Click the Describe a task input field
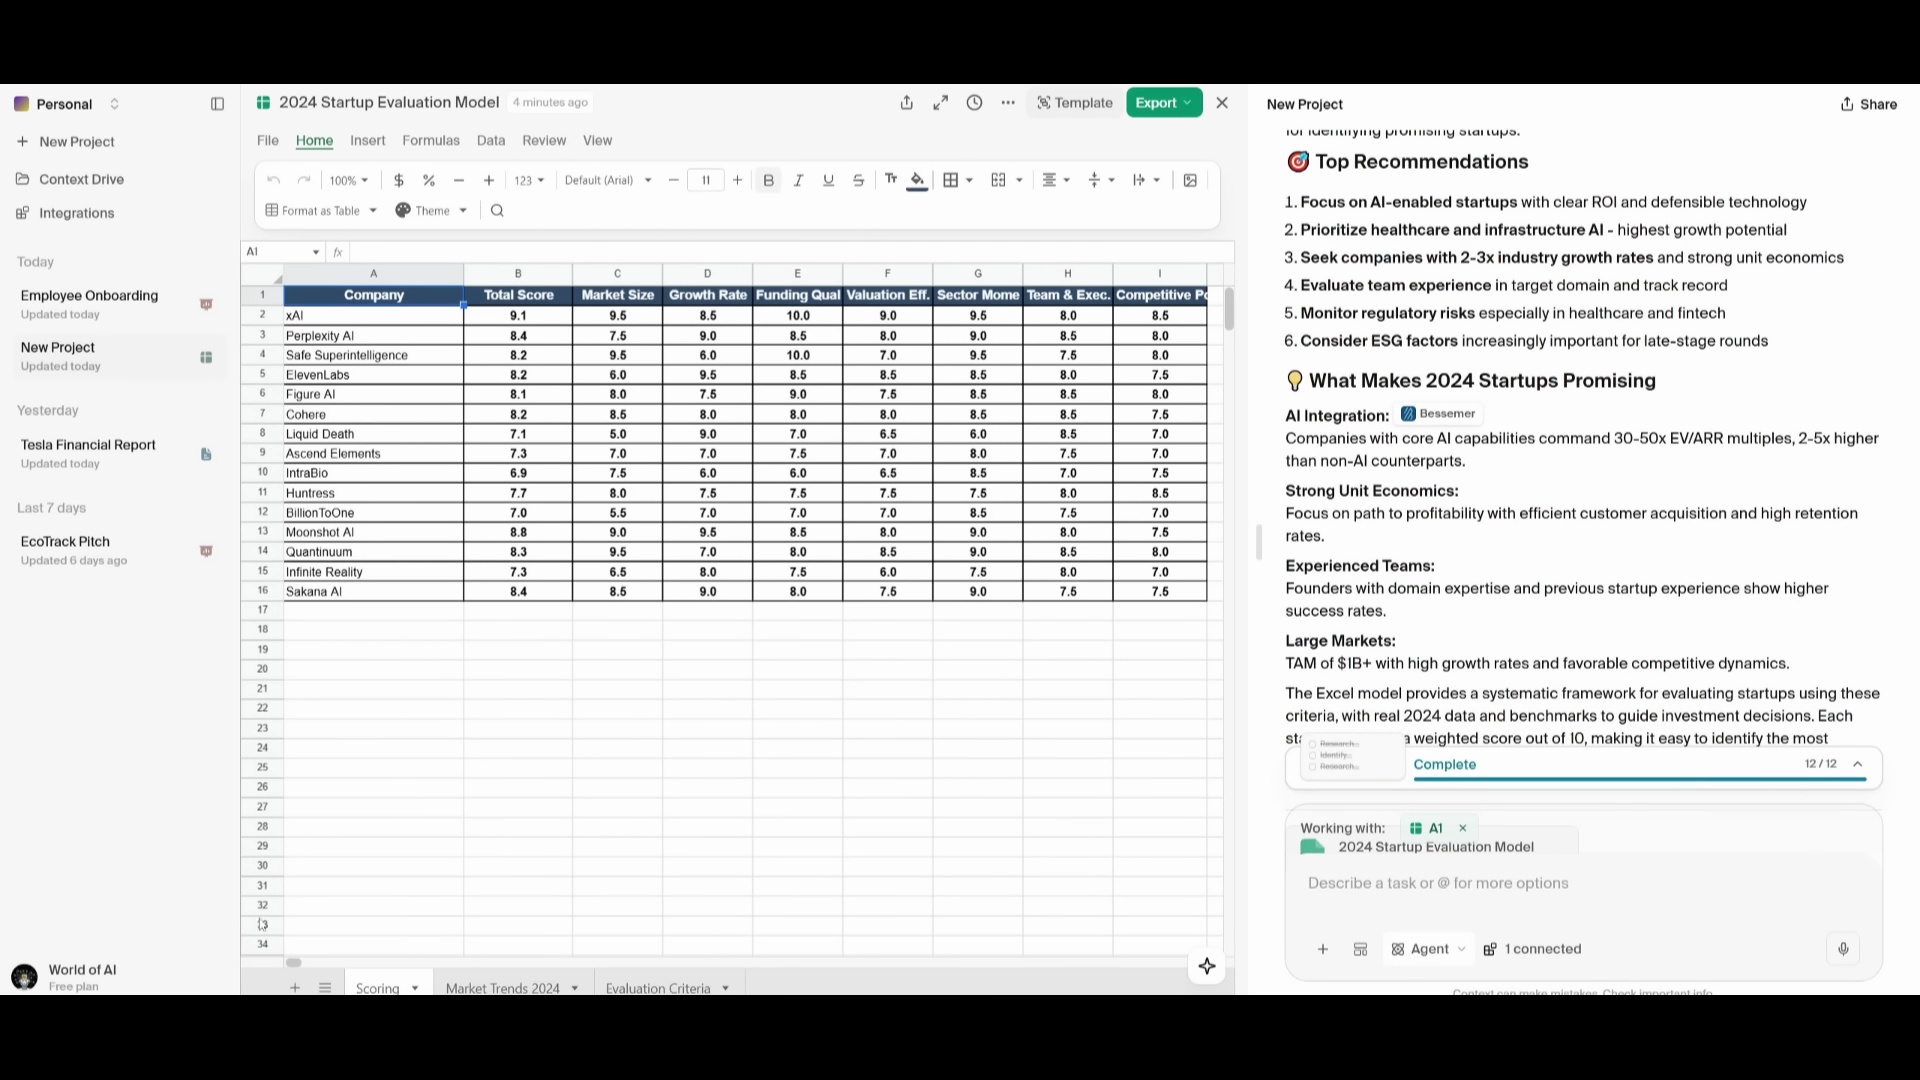The height and width of the screenshot is (1080, 1920). (x=1584, y=884)
